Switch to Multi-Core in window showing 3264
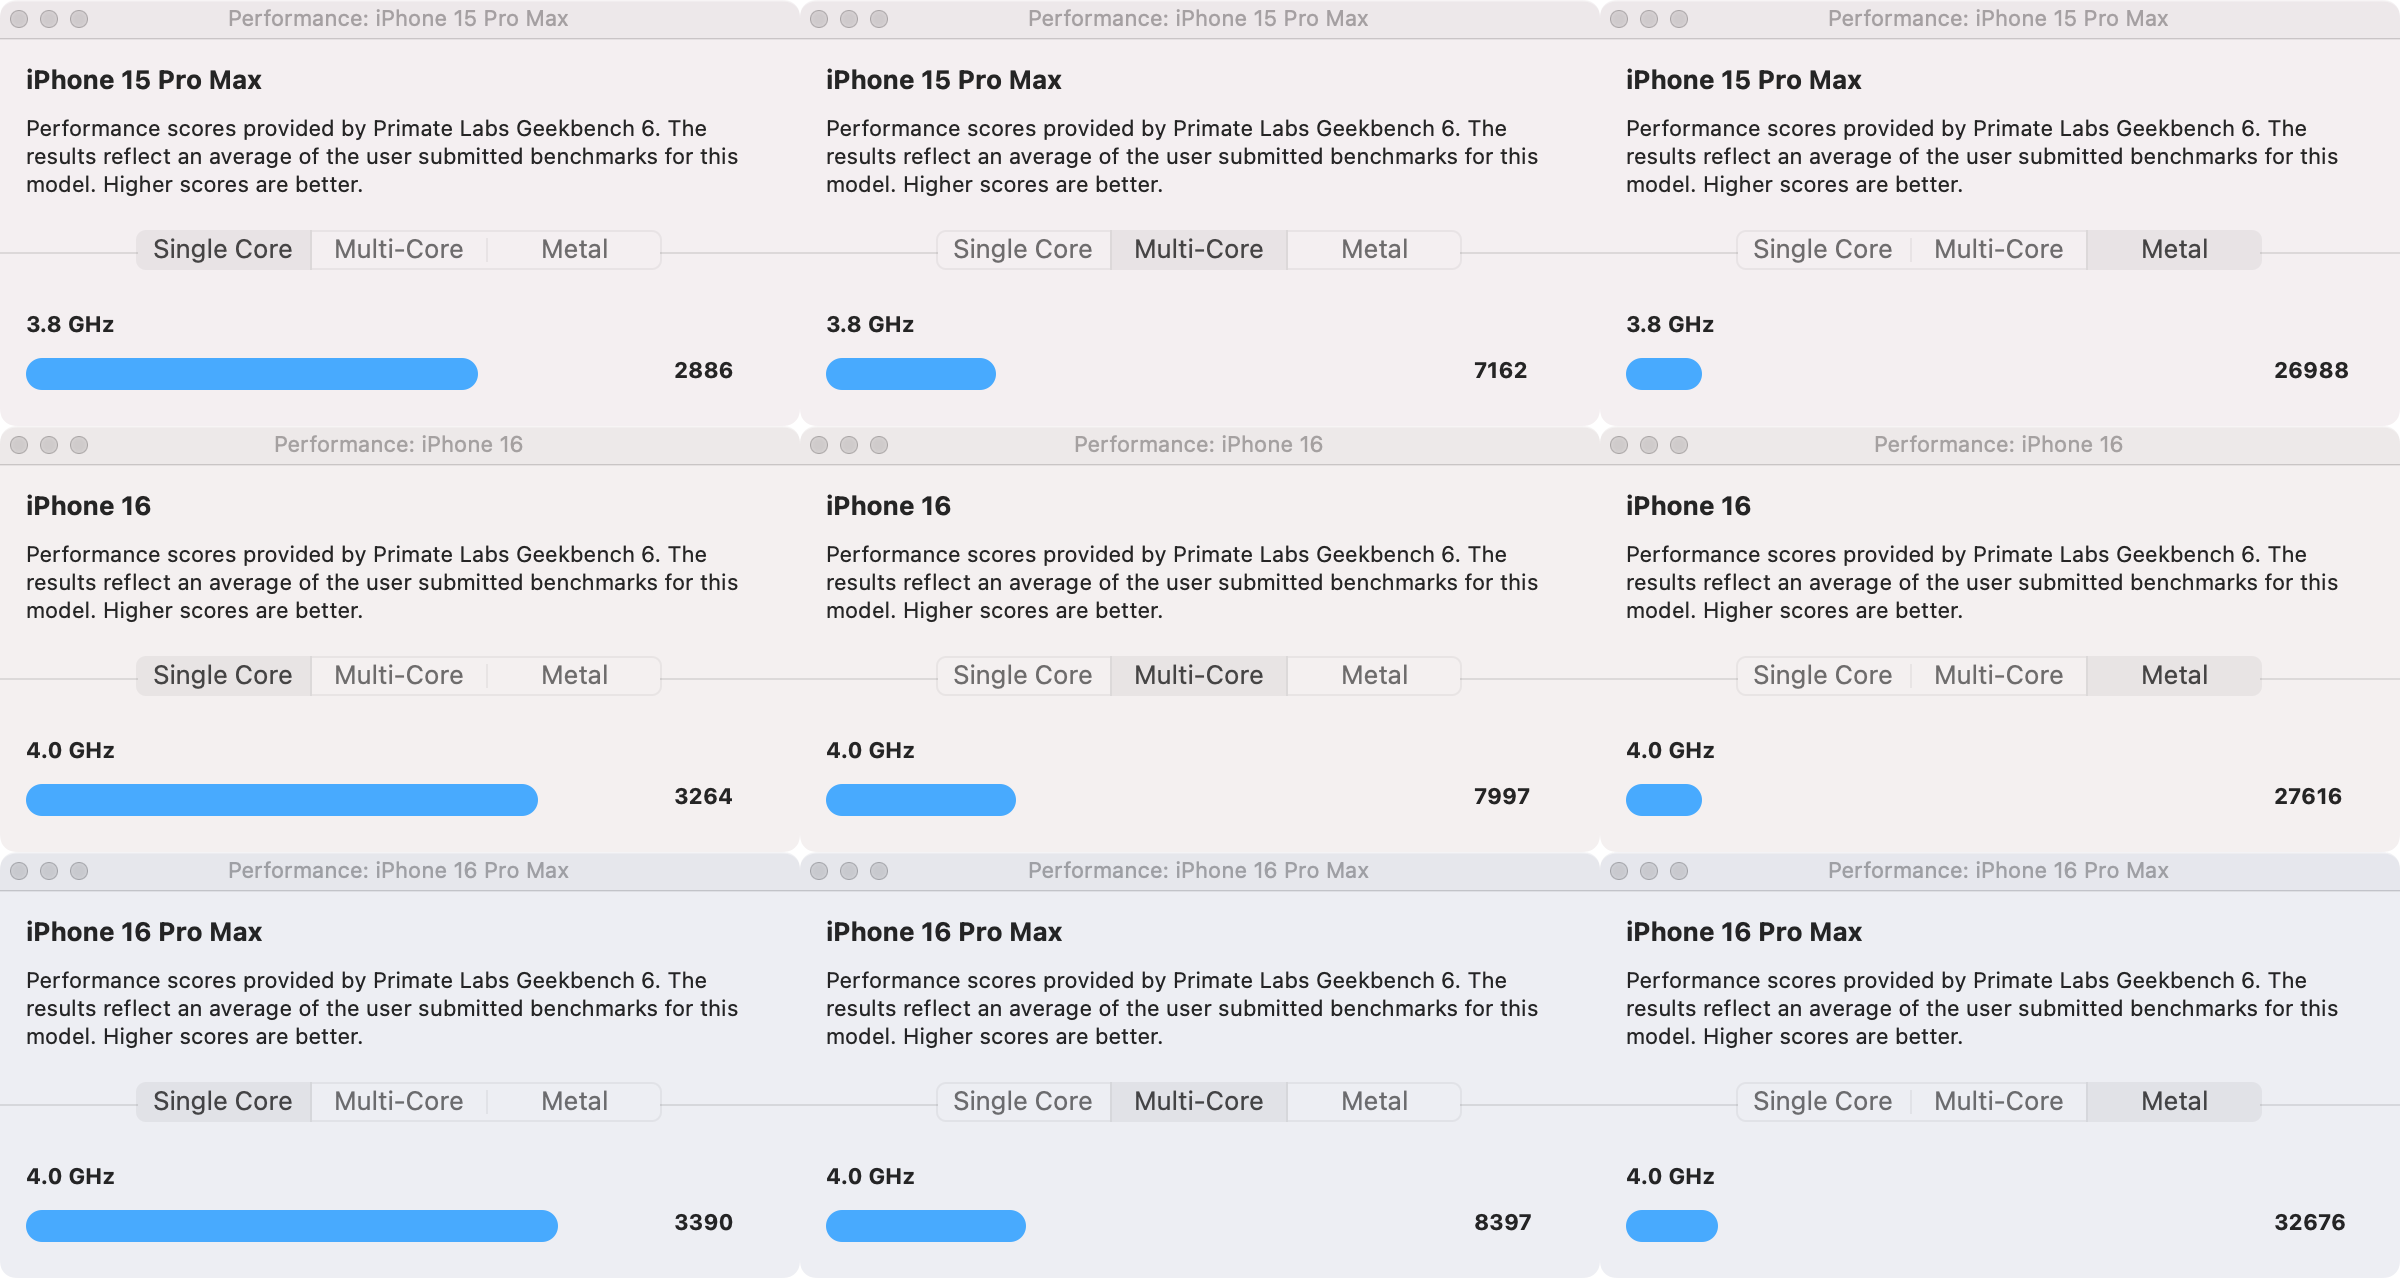The width and height of the screenshot is (2400, 1278). coord(398,675)
